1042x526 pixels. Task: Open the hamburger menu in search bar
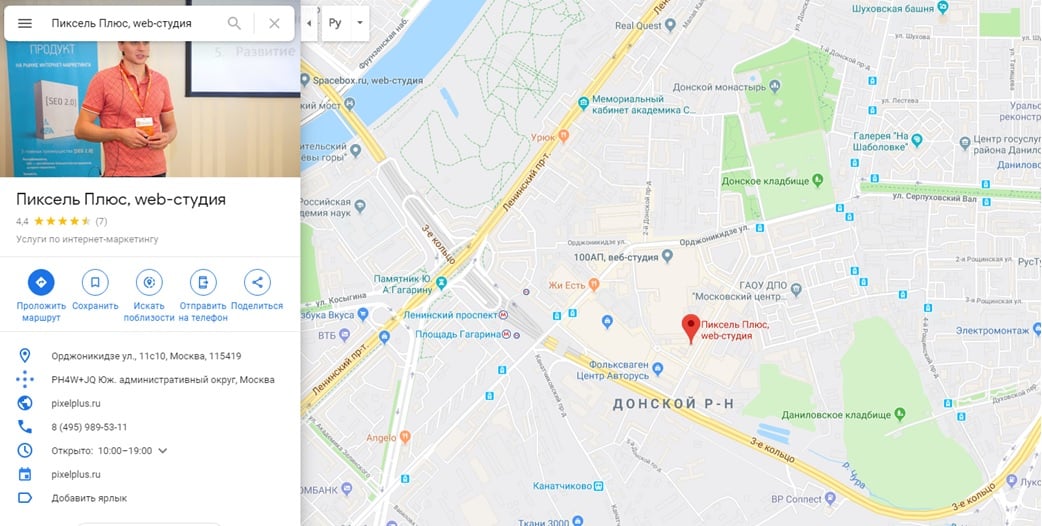[x=25, y=23]
